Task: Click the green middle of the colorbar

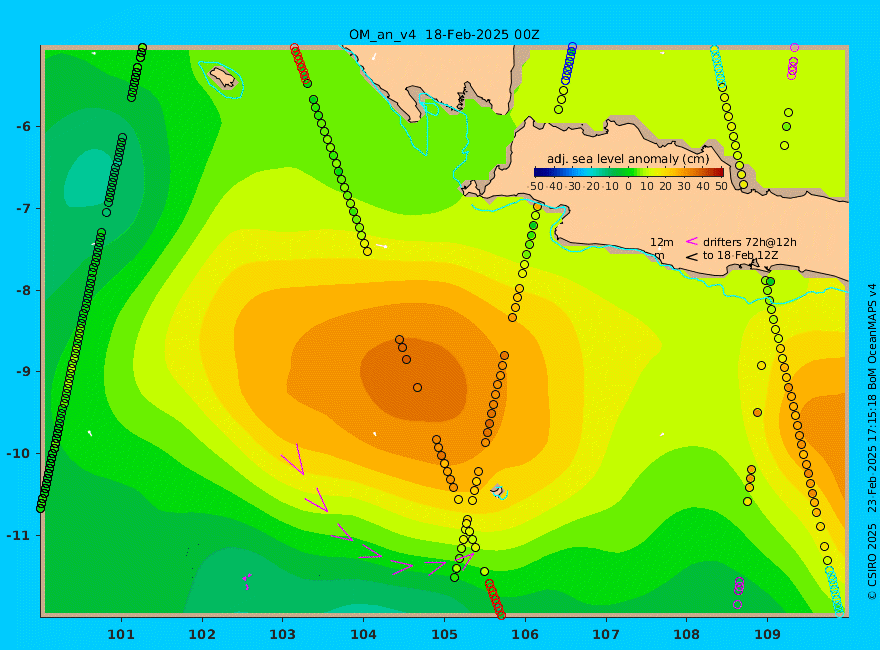Action: pos(629,172)
